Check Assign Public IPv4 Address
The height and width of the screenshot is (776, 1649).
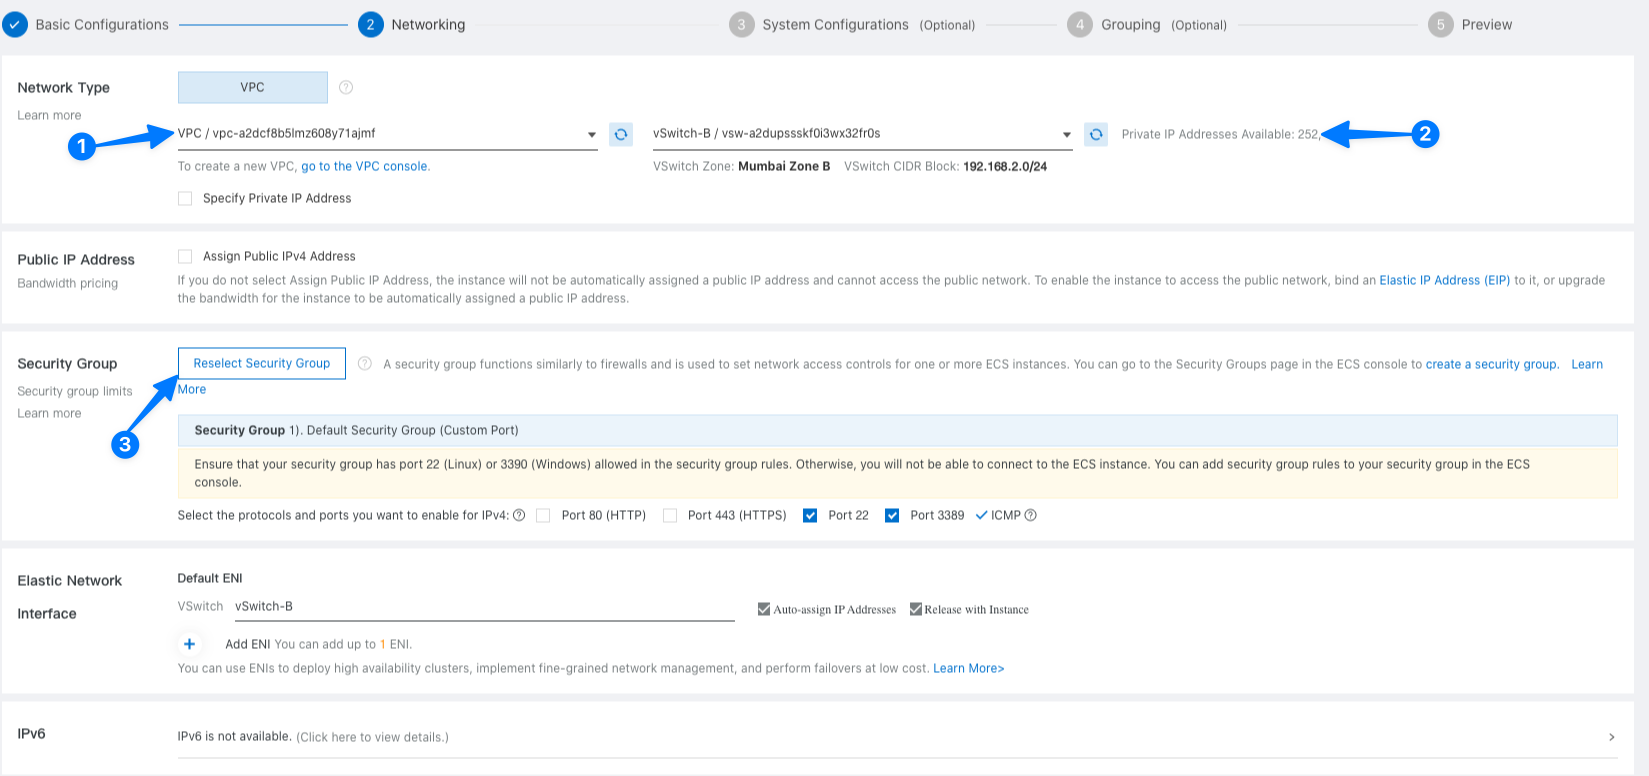point(185,257)
